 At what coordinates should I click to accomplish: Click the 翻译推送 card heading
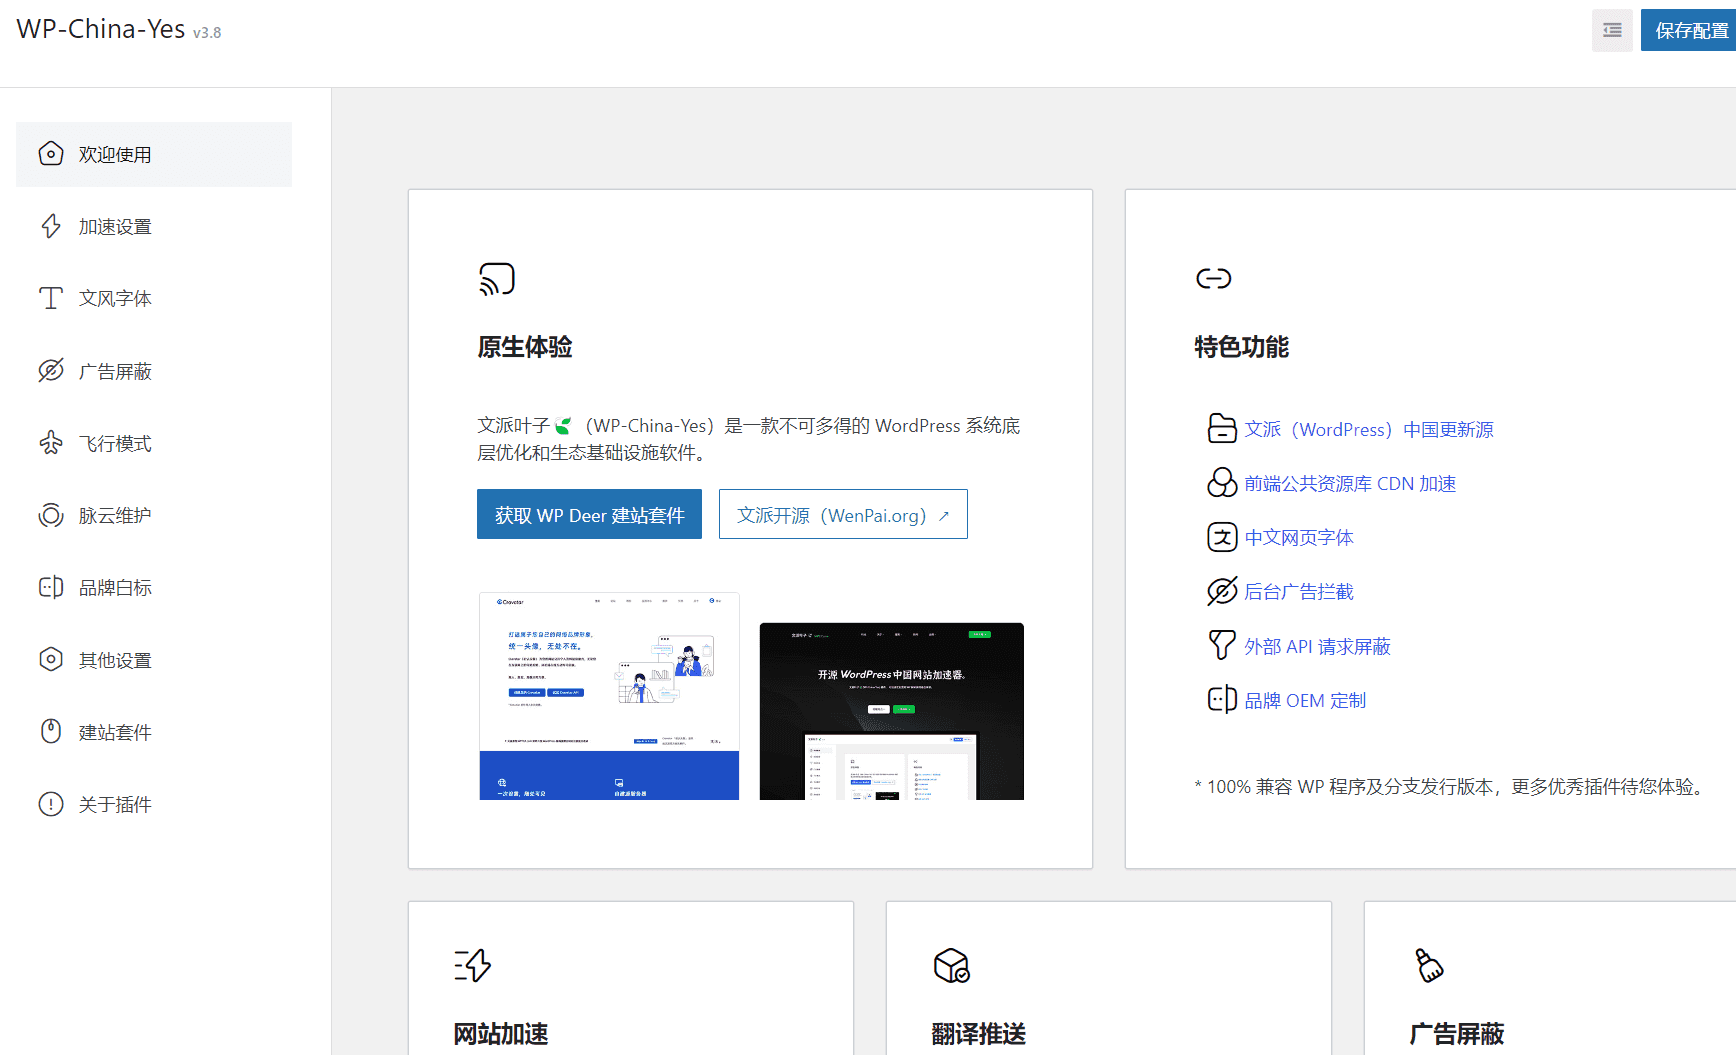(x=979, y=1034)
